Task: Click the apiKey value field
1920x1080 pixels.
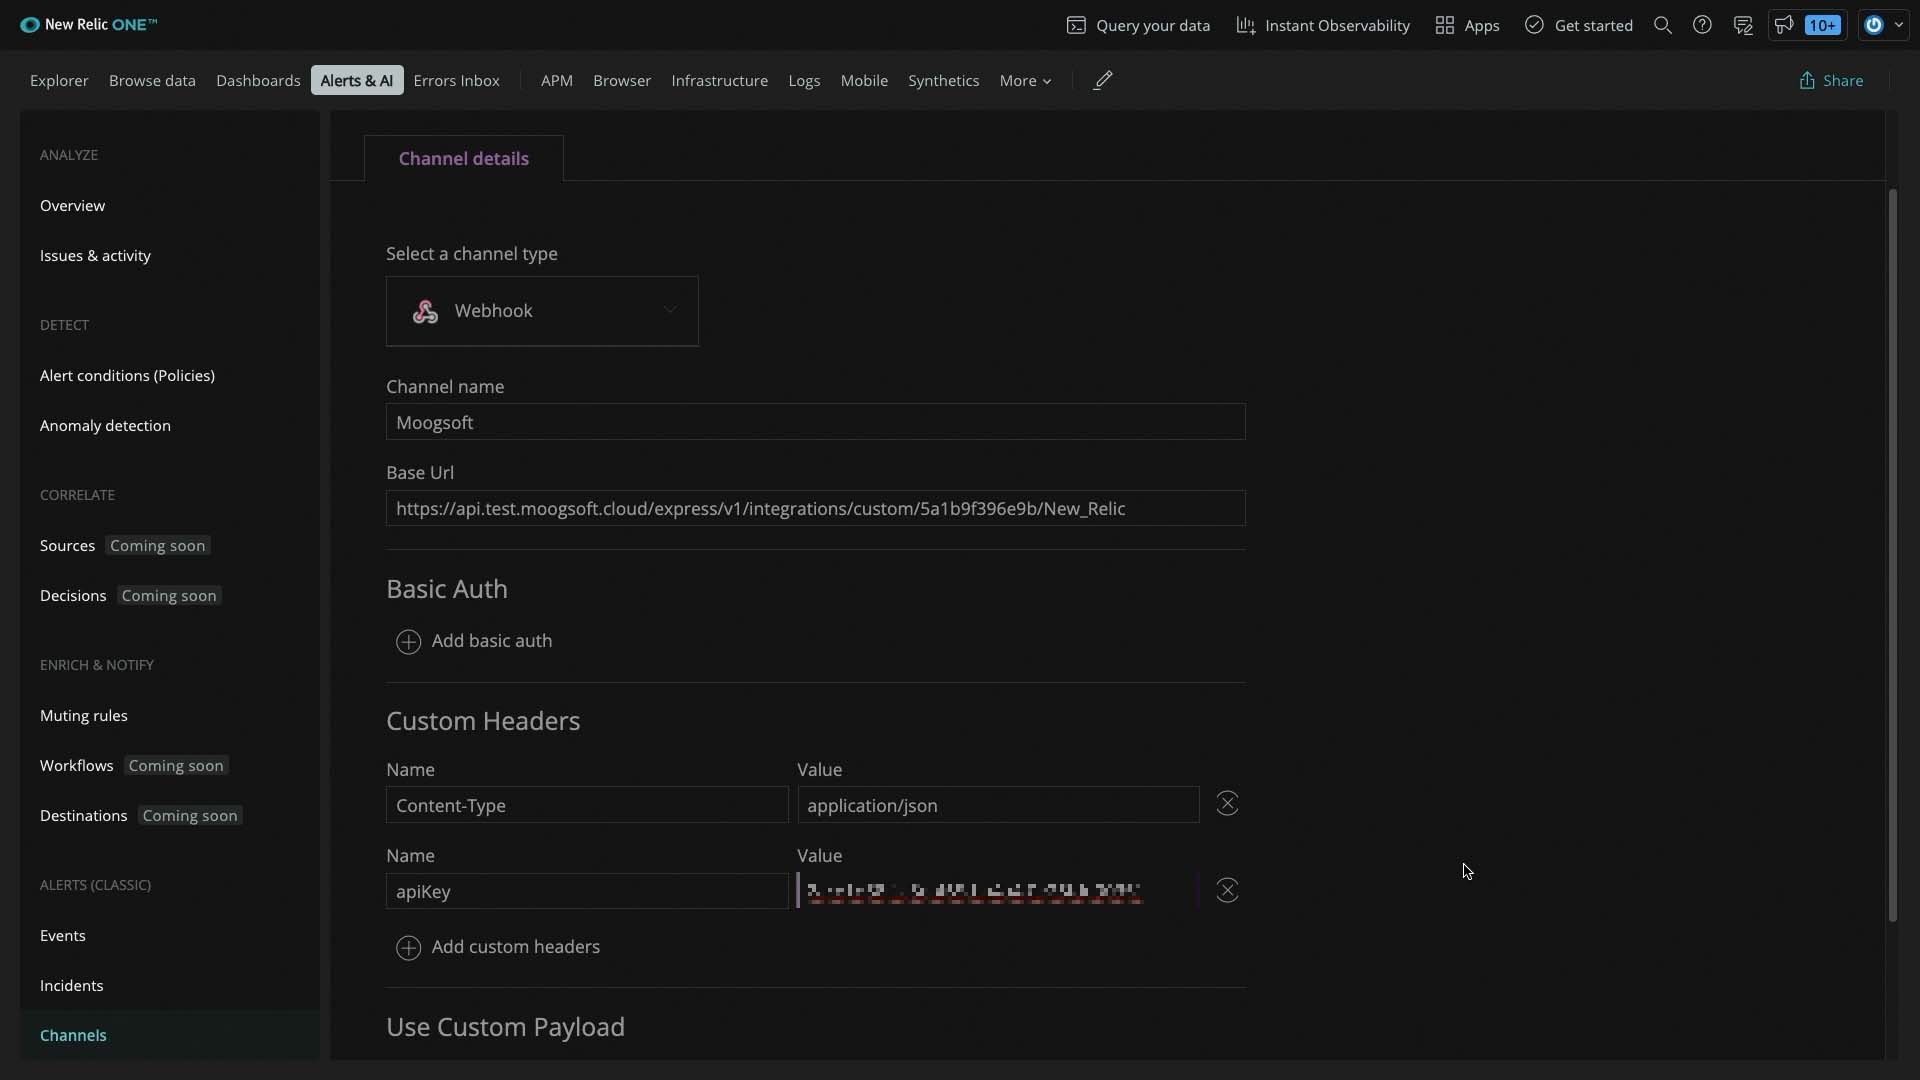Action: click(998, 891)
